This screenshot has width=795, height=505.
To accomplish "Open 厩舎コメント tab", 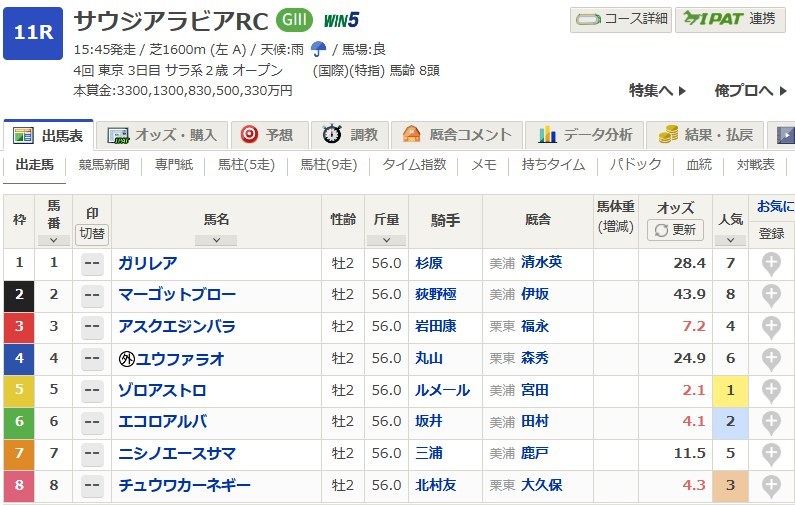I will 457,135.
